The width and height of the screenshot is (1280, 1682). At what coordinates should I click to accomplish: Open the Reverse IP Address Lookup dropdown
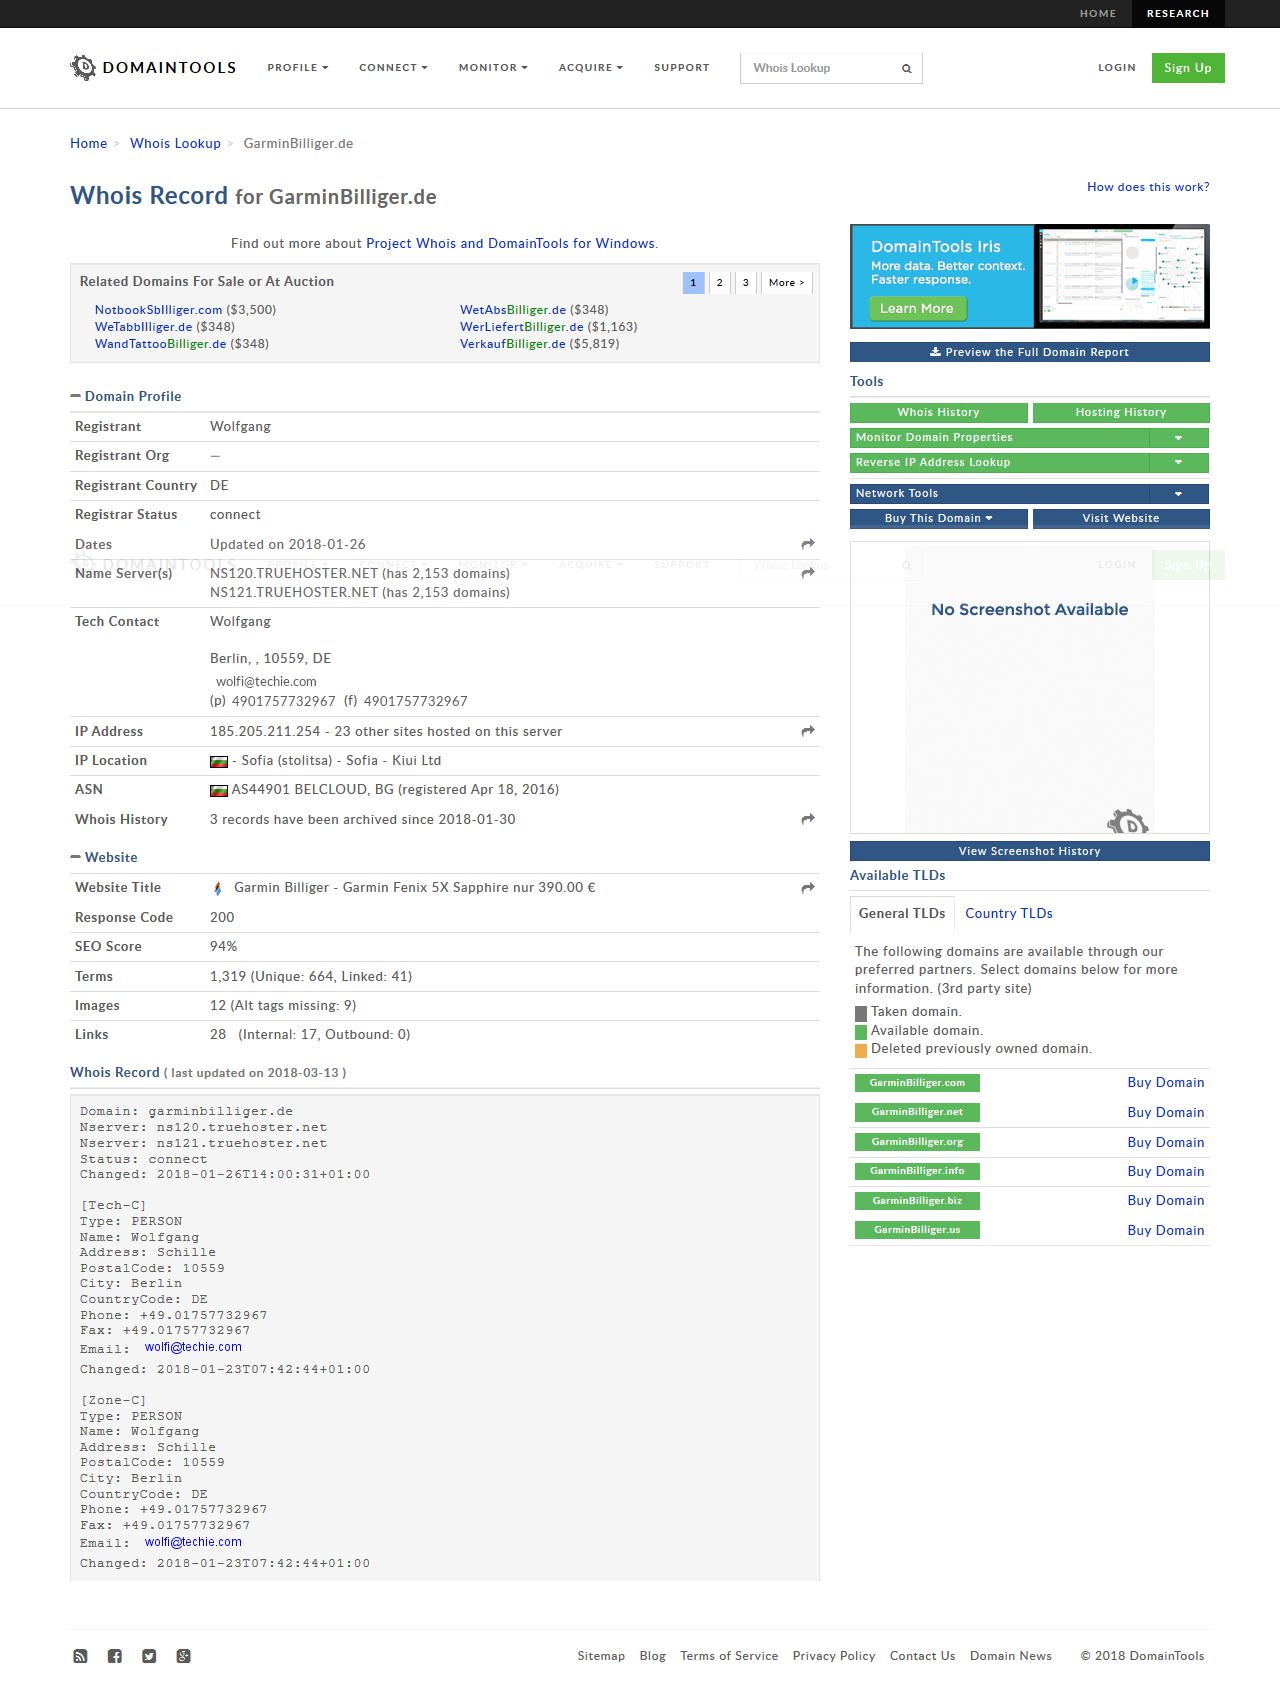[1178, 462]
